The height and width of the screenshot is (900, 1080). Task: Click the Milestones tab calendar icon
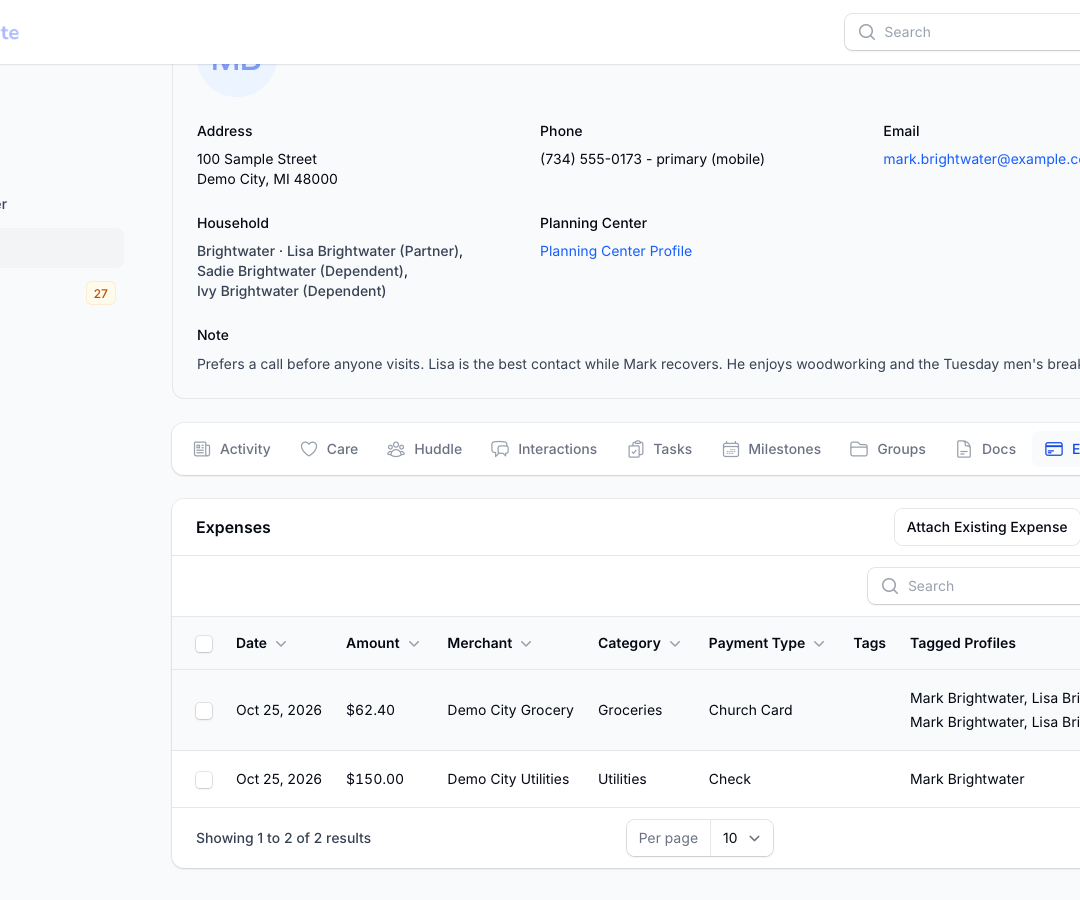pyautogui.click(x=731, y=449)
